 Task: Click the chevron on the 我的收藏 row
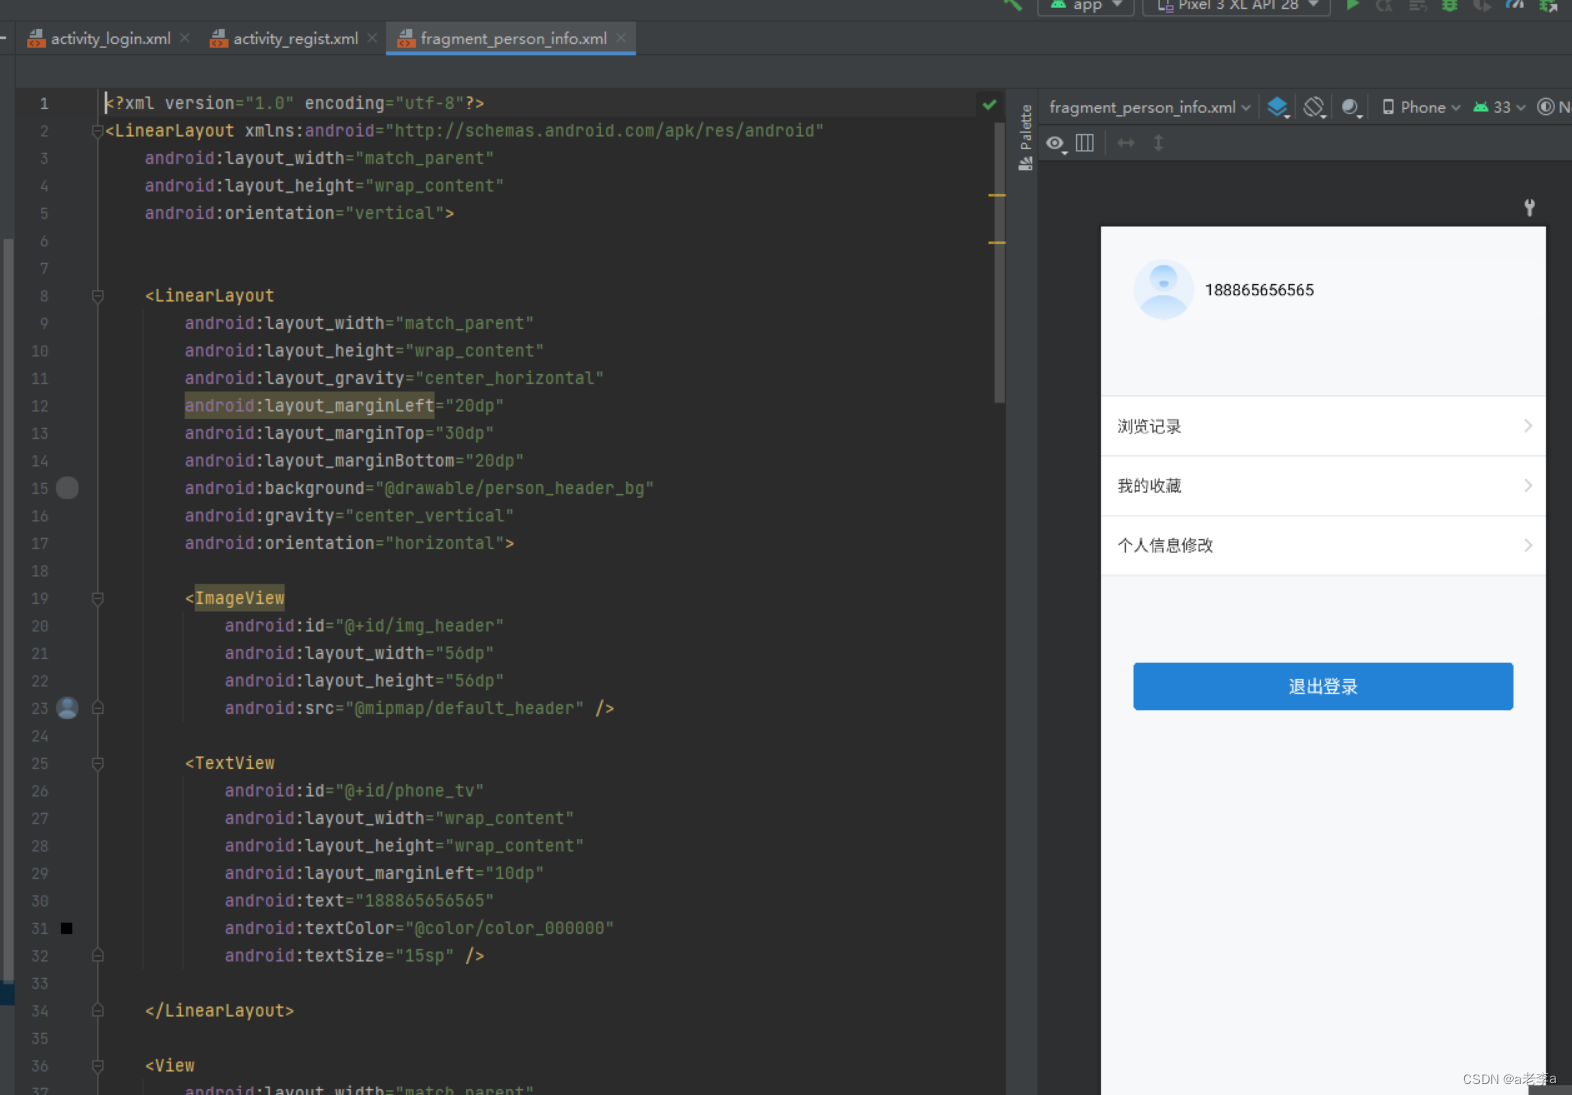pos(1528,486)
